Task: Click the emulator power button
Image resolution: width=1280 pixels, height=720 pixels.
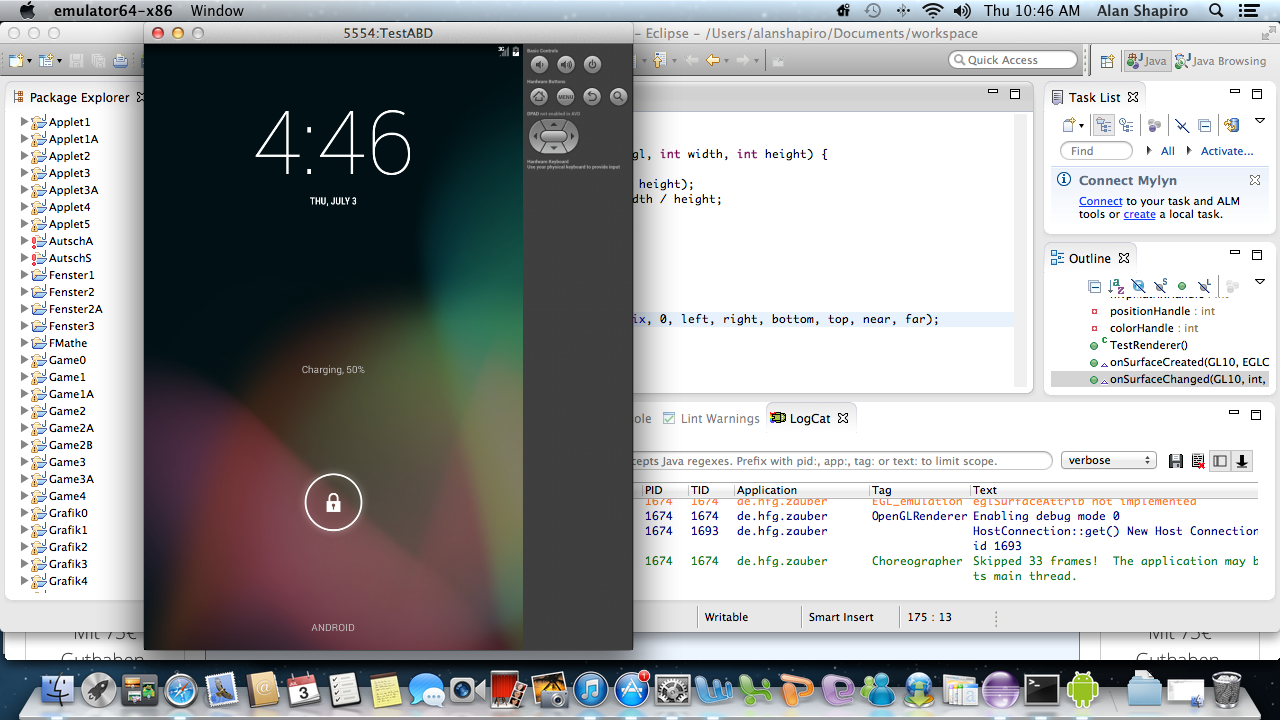Action: [x=592, y=65]
